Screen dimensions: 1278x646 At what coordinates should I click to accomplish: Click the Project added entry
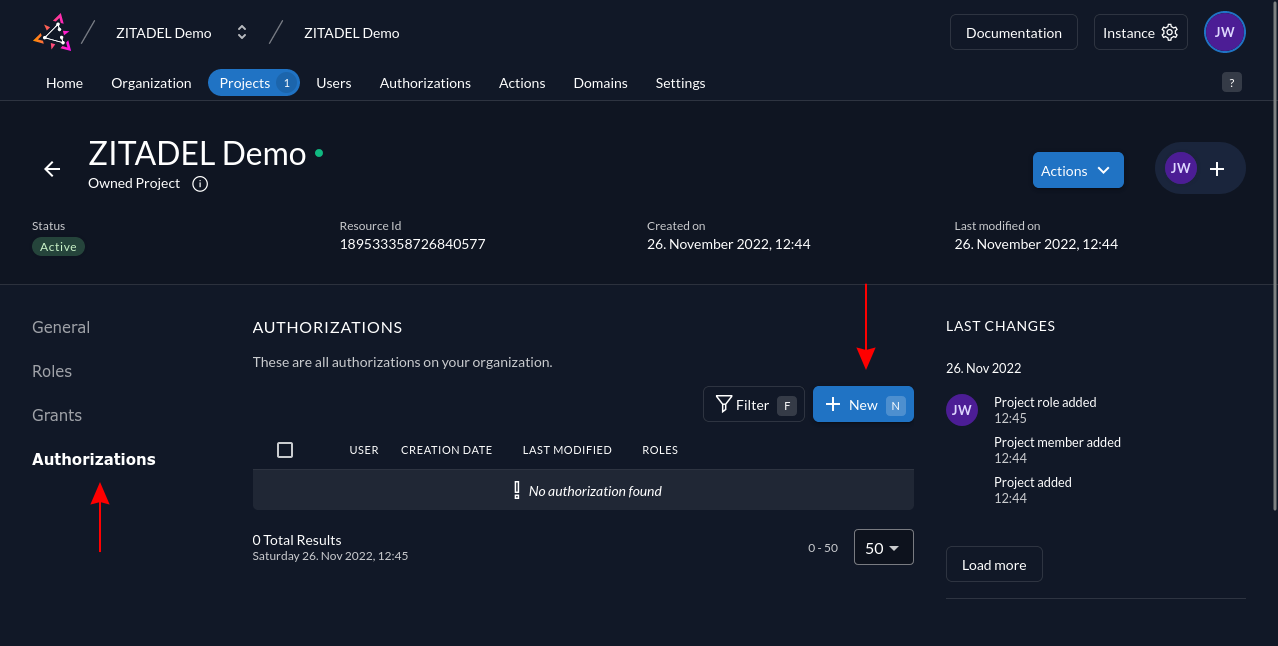(x=1033, y=490)
